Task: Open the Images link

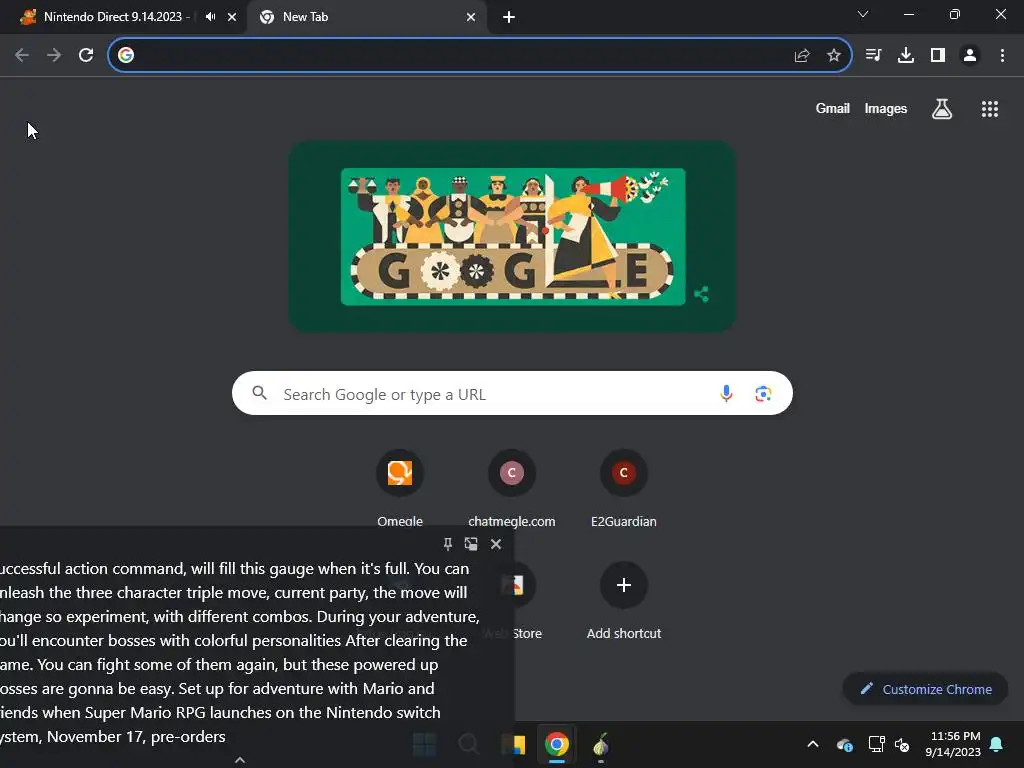Action: pos(886,108)
